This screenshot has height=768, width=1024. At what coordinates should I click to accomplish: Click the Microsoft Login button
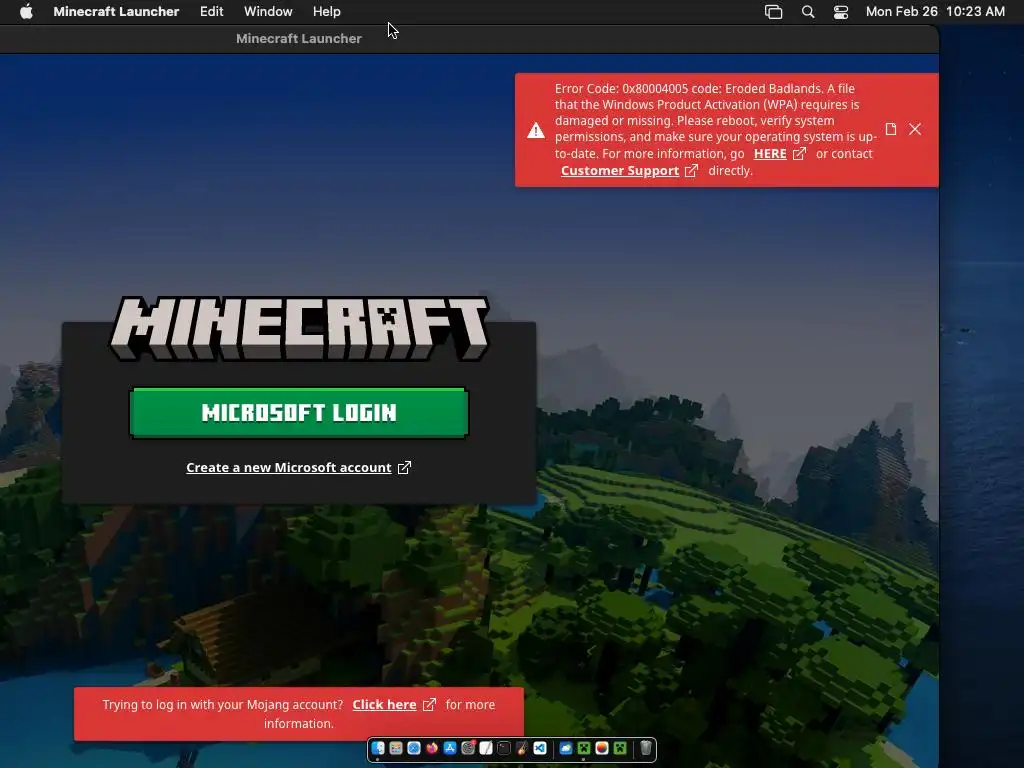click(x=299, y=413)
